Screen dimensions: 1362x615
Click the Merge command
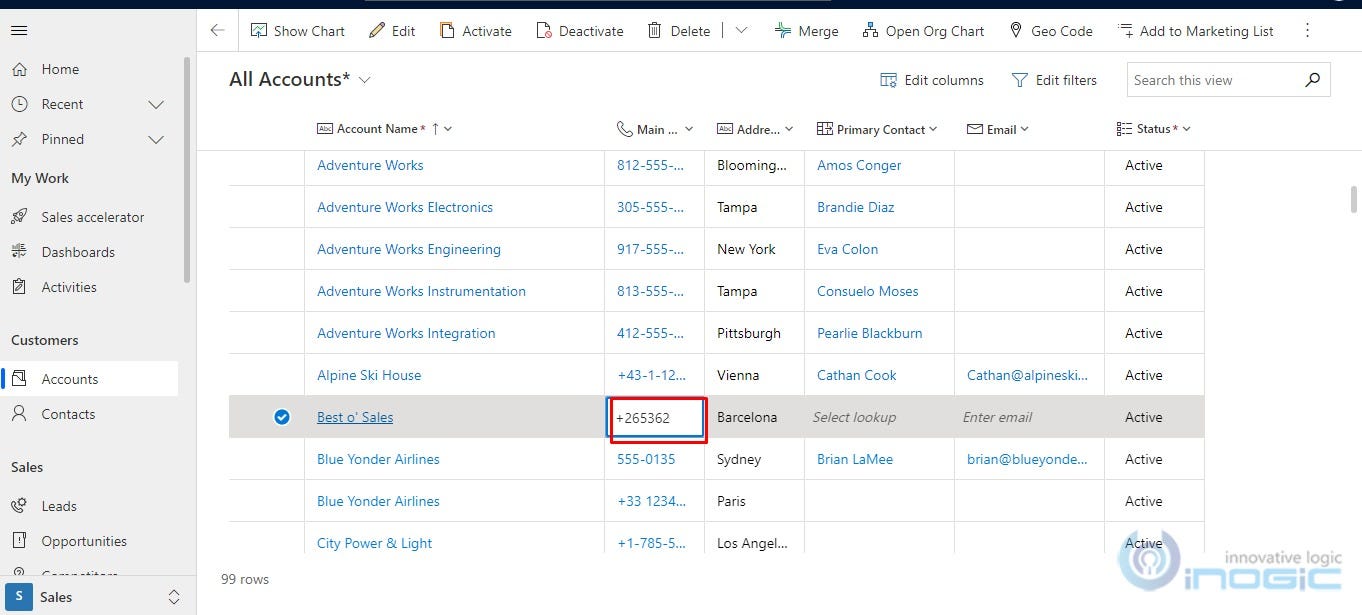807,31
